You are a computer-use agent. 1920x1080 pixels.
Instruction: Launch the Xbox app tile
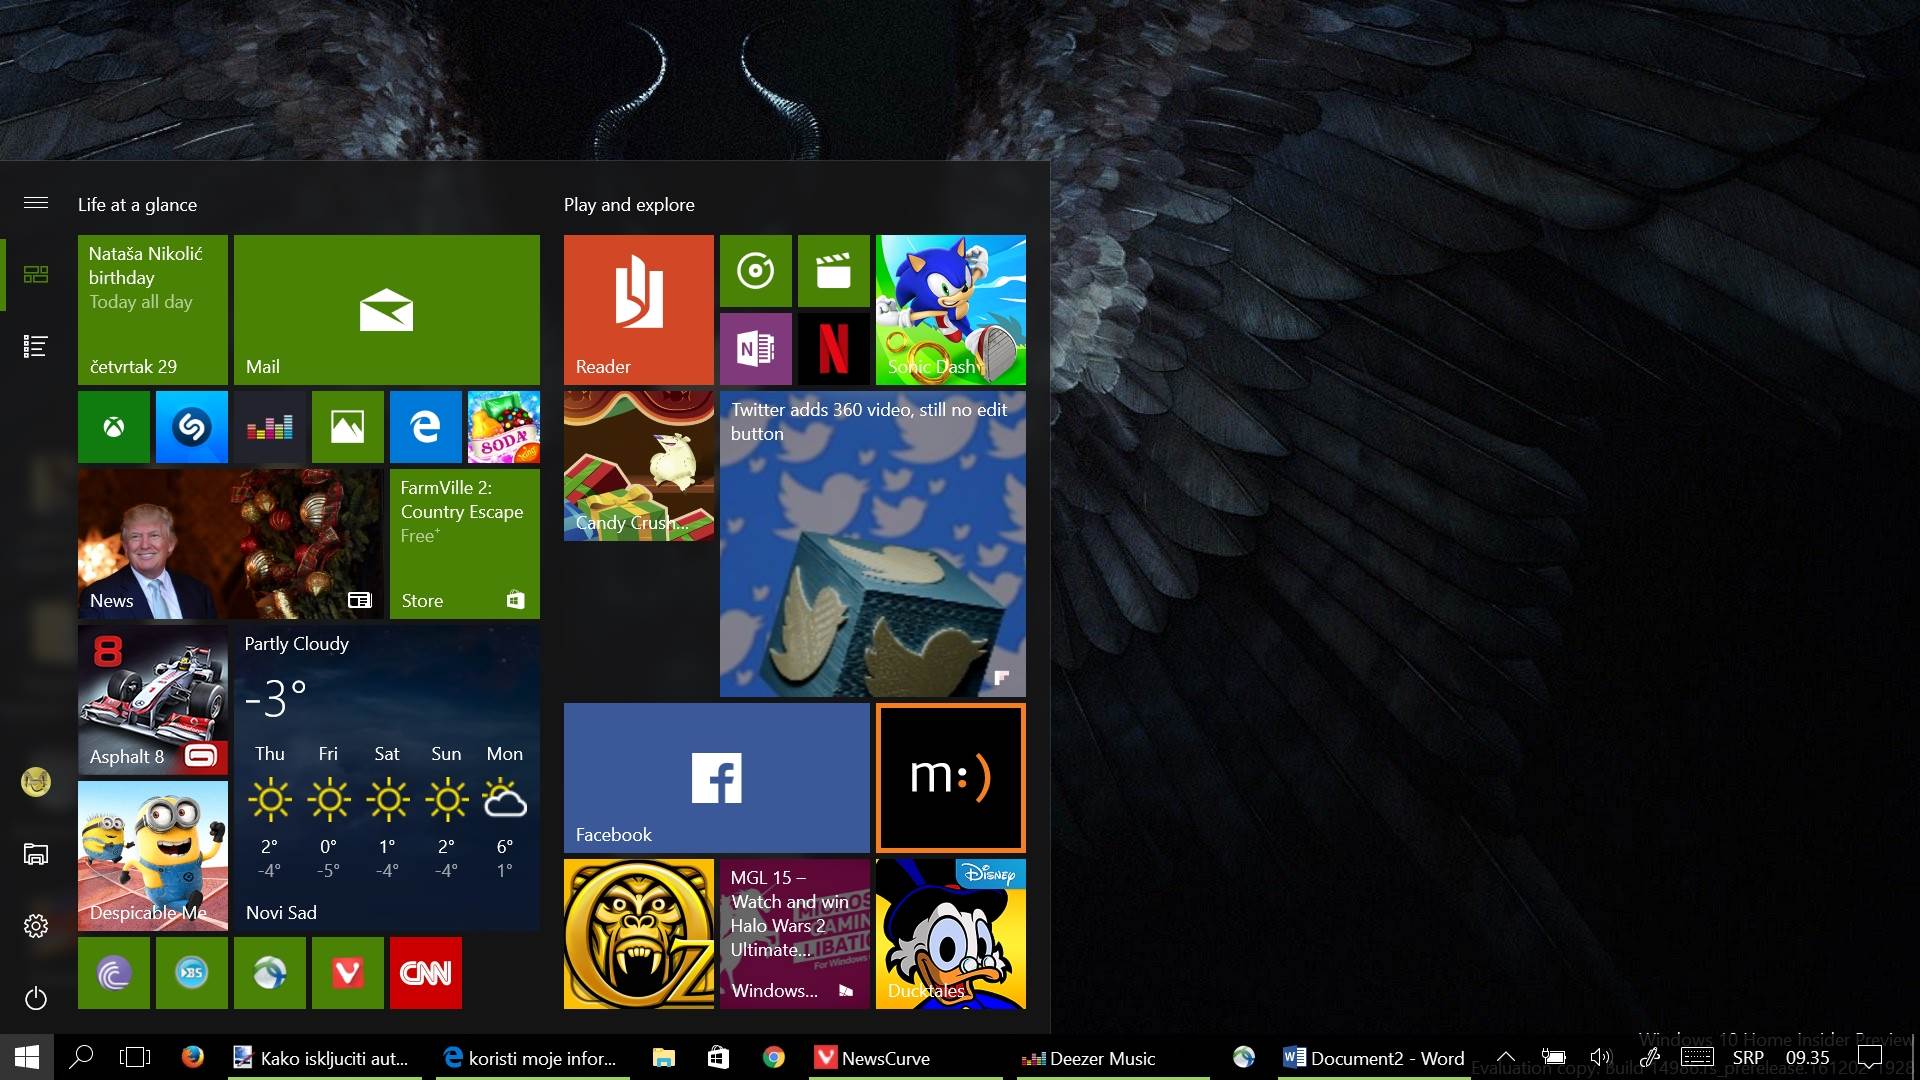(114, 427)
